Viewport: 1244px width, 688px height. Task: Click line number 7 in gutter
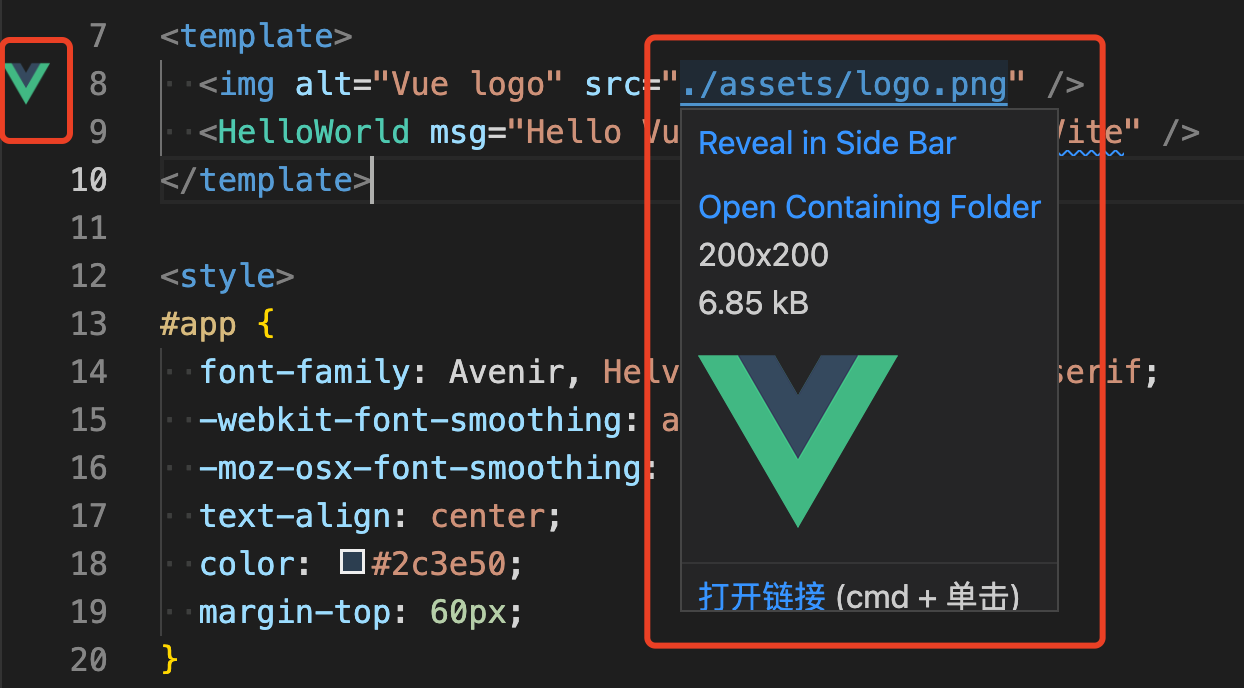coord(97,36)
